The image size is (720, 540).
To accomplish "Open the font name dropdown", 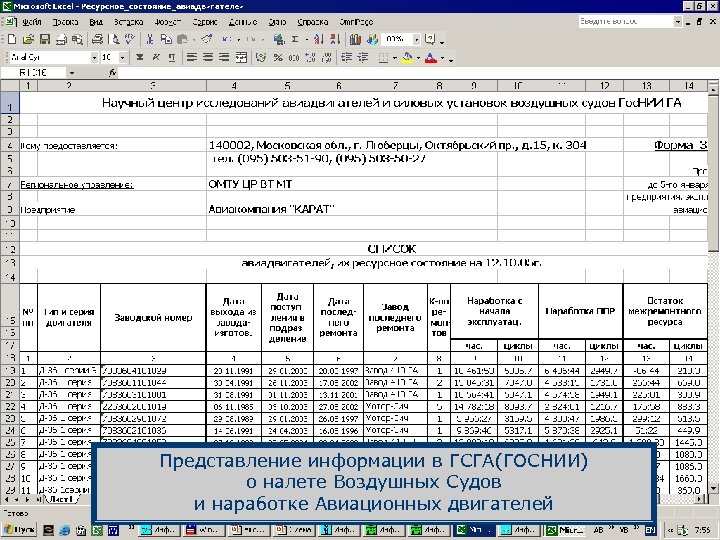I will pyautogui.click(x=94, y=57).
